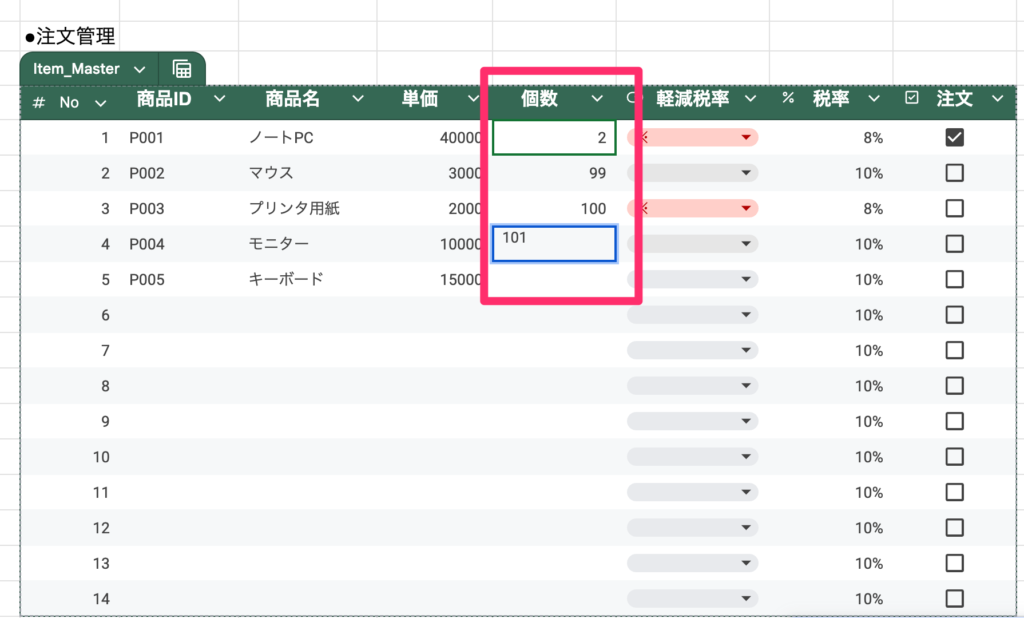Check the 注文 checkbox for マウス row

tap(954, 173)
